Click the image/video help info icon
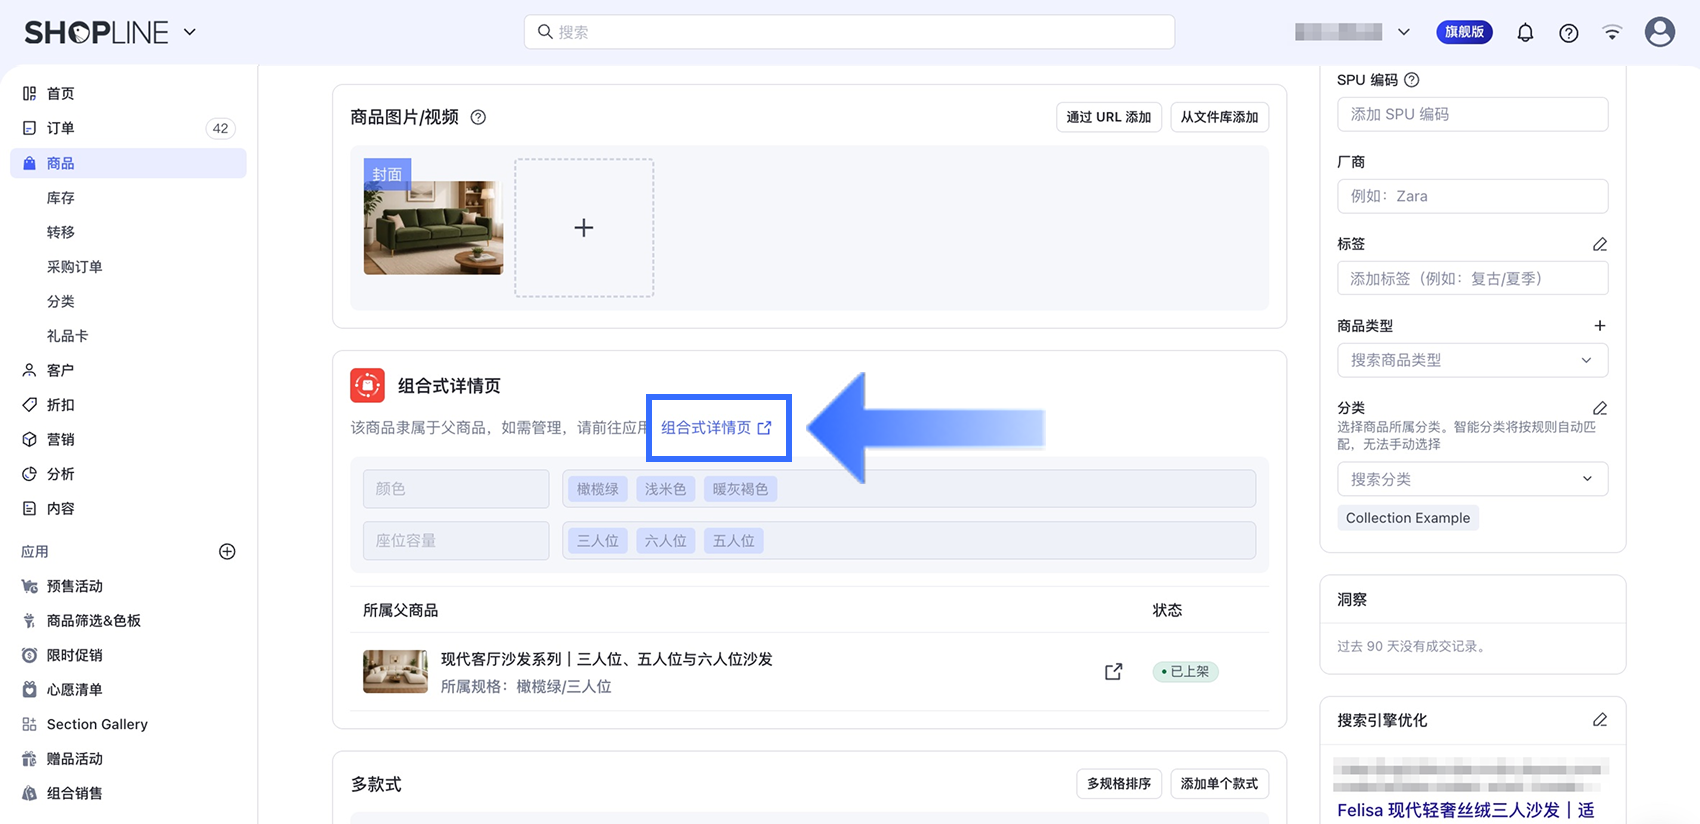 coord(478,117)
